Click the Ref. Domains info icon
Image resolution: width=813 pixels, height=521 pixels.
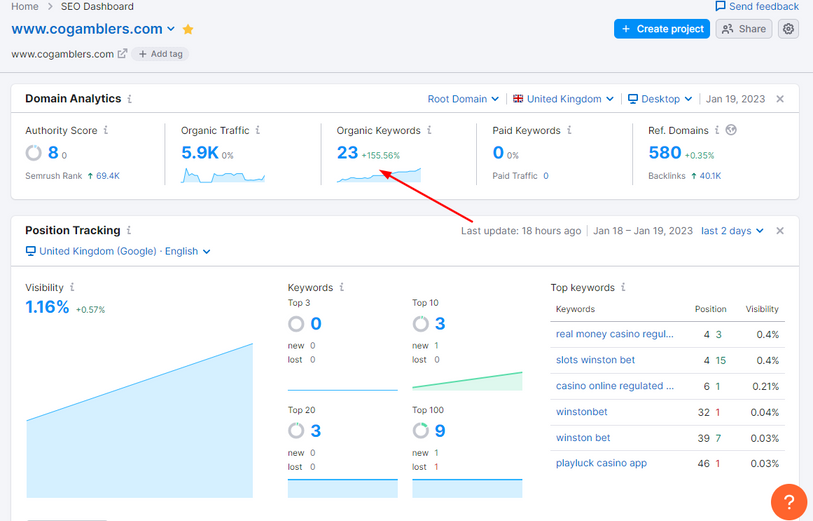point(717,130)
